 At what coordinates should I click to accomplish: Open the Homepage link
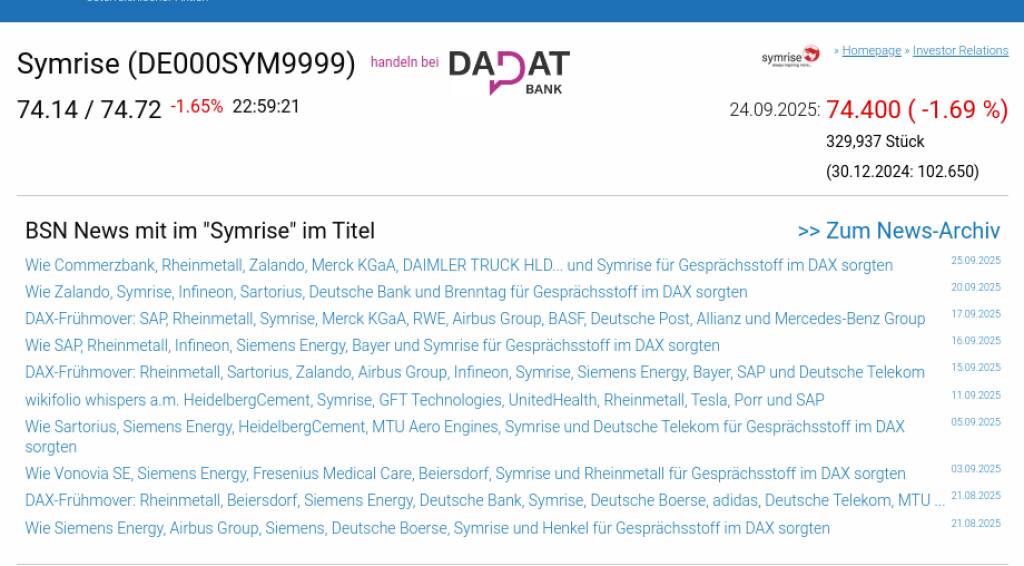coord(871,51)
